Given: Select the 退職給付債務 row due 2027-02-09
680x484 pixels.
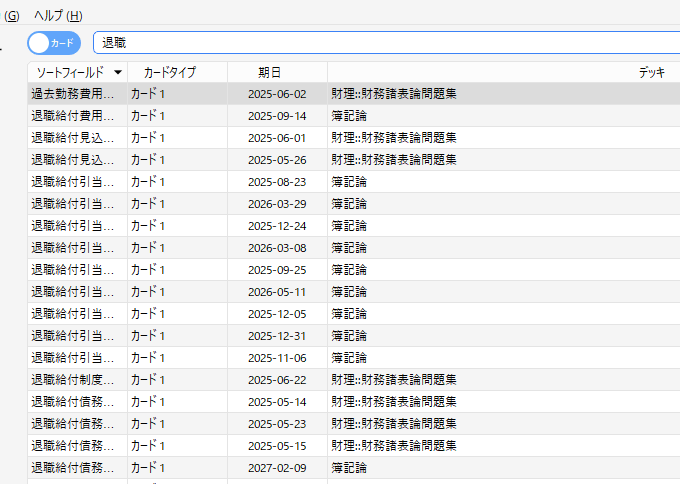Looking at the screenshot, I should coord(72,468).
